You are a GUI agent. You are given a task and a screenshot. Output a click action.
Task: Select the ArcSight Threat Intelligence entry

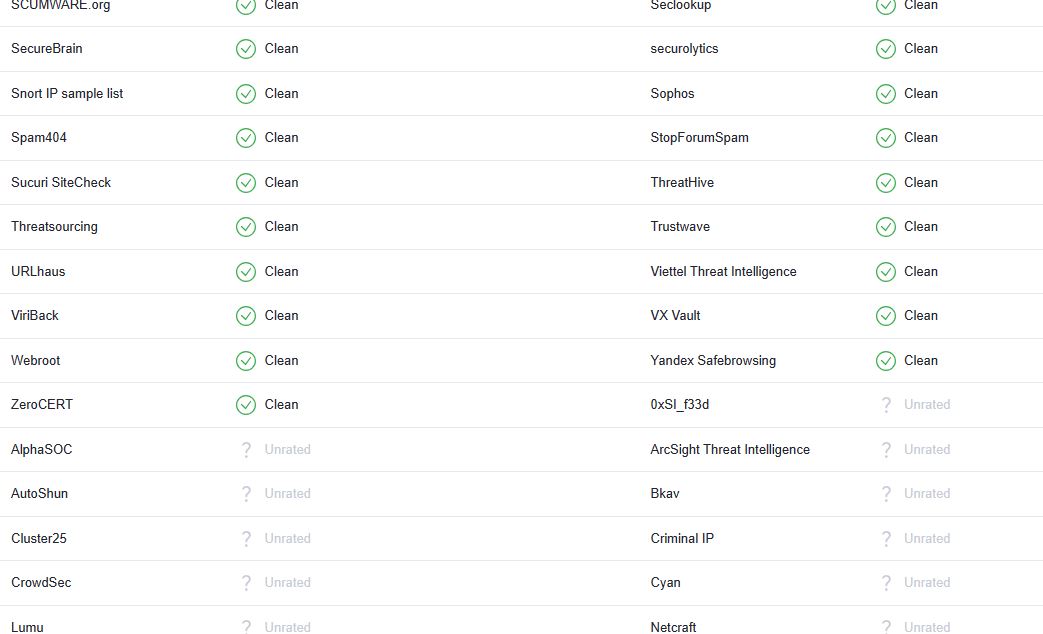[x=730, y=450]
